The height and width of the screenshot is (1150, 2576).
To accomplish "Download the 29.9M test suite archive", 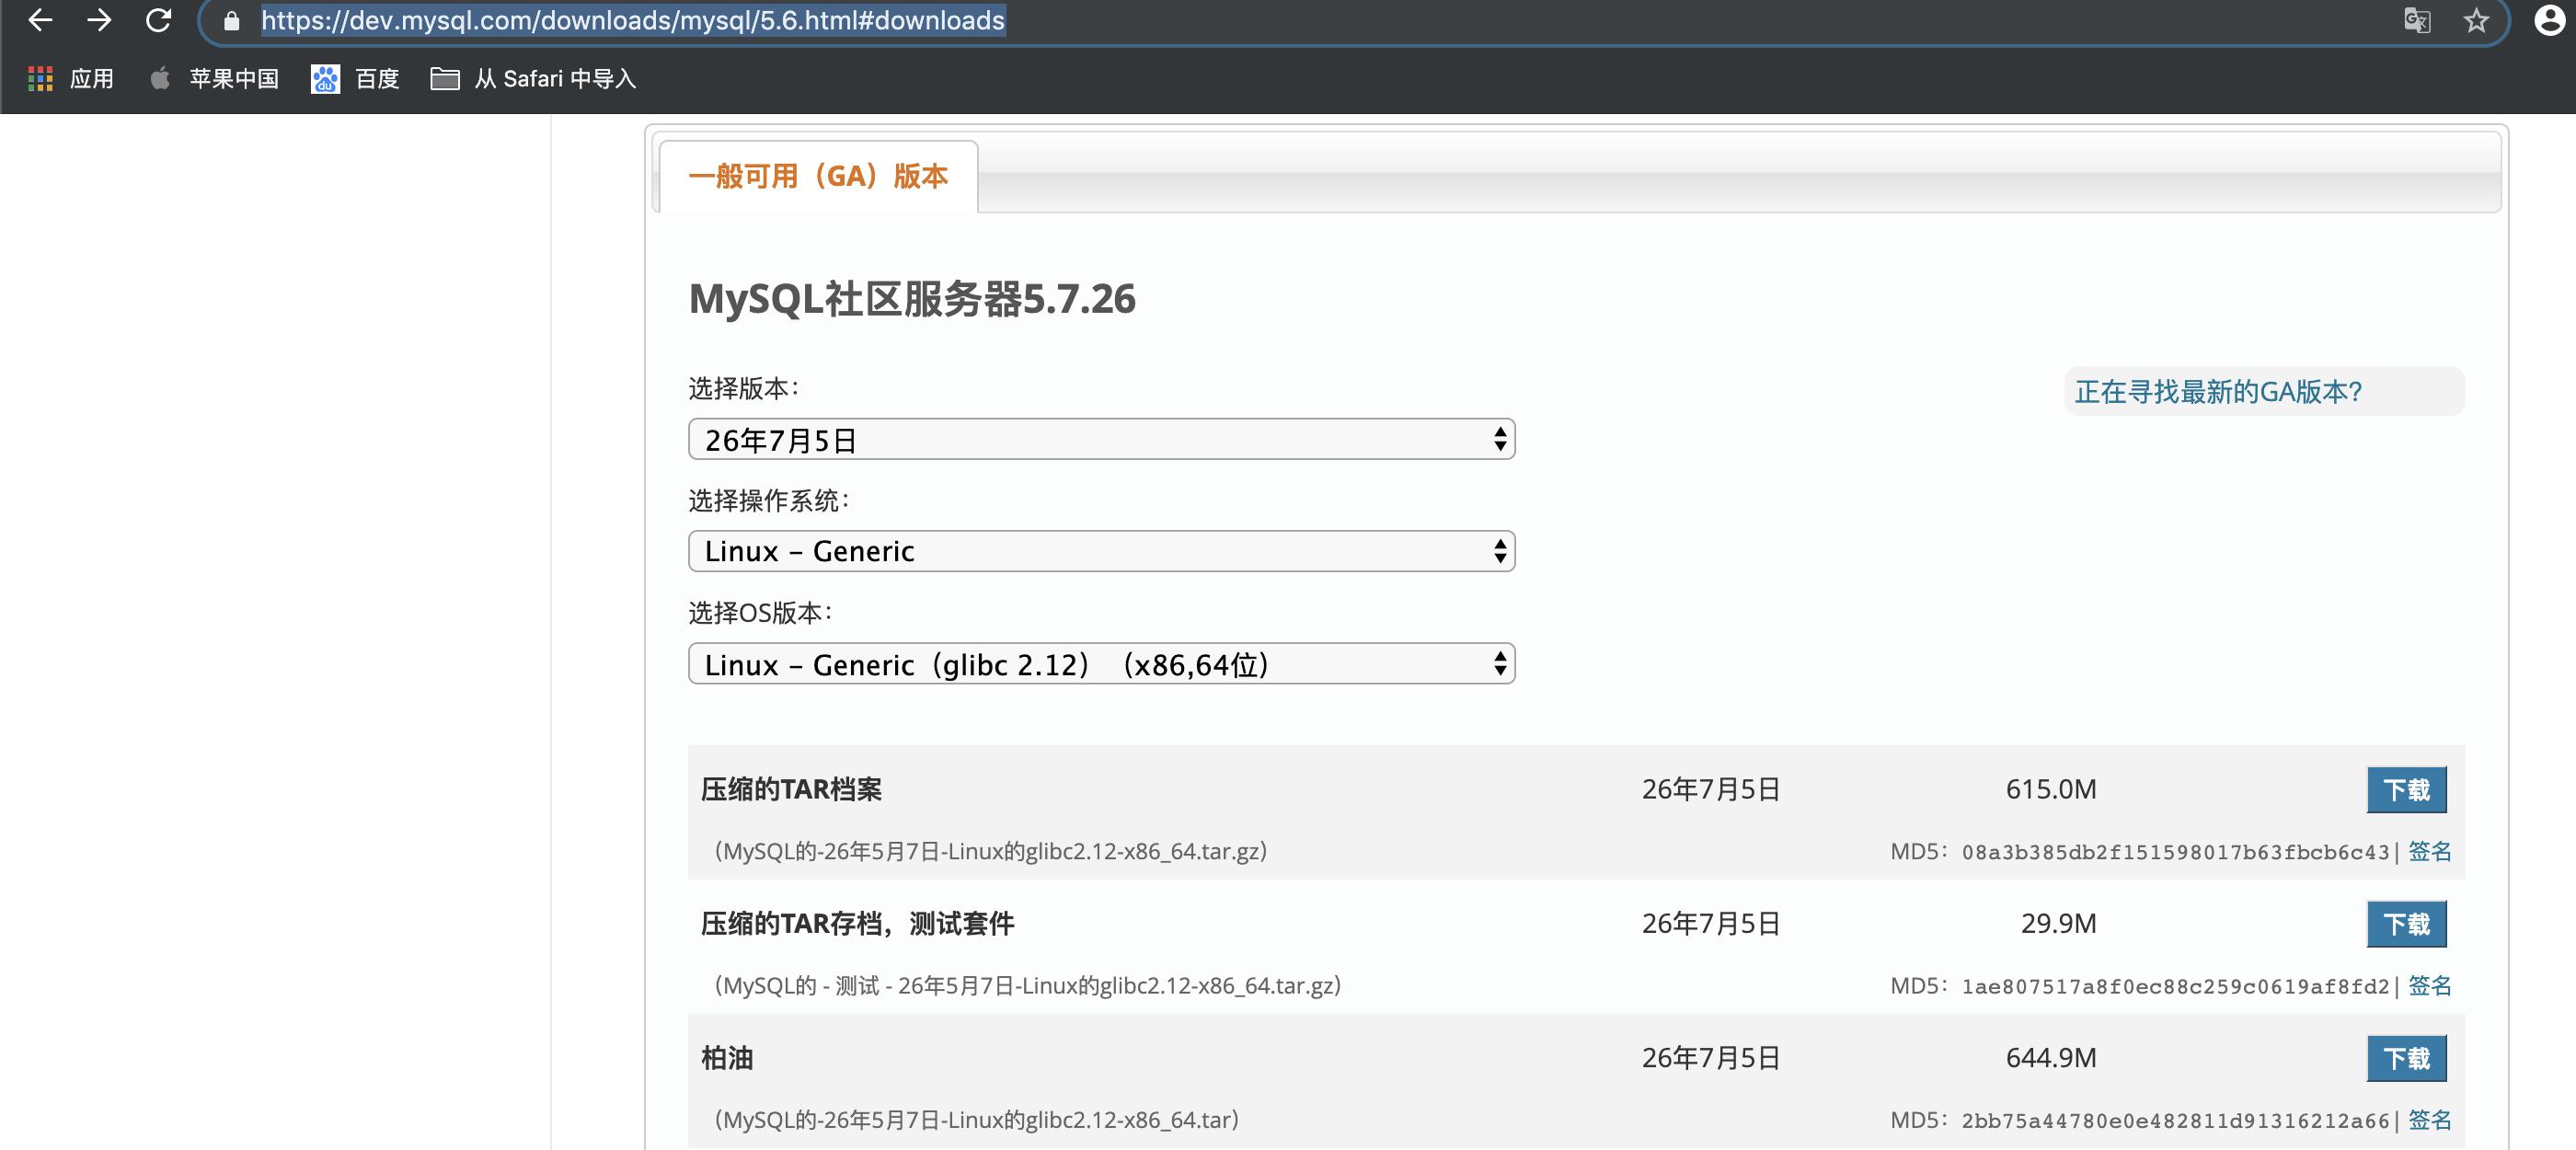I will point(2406,924).
